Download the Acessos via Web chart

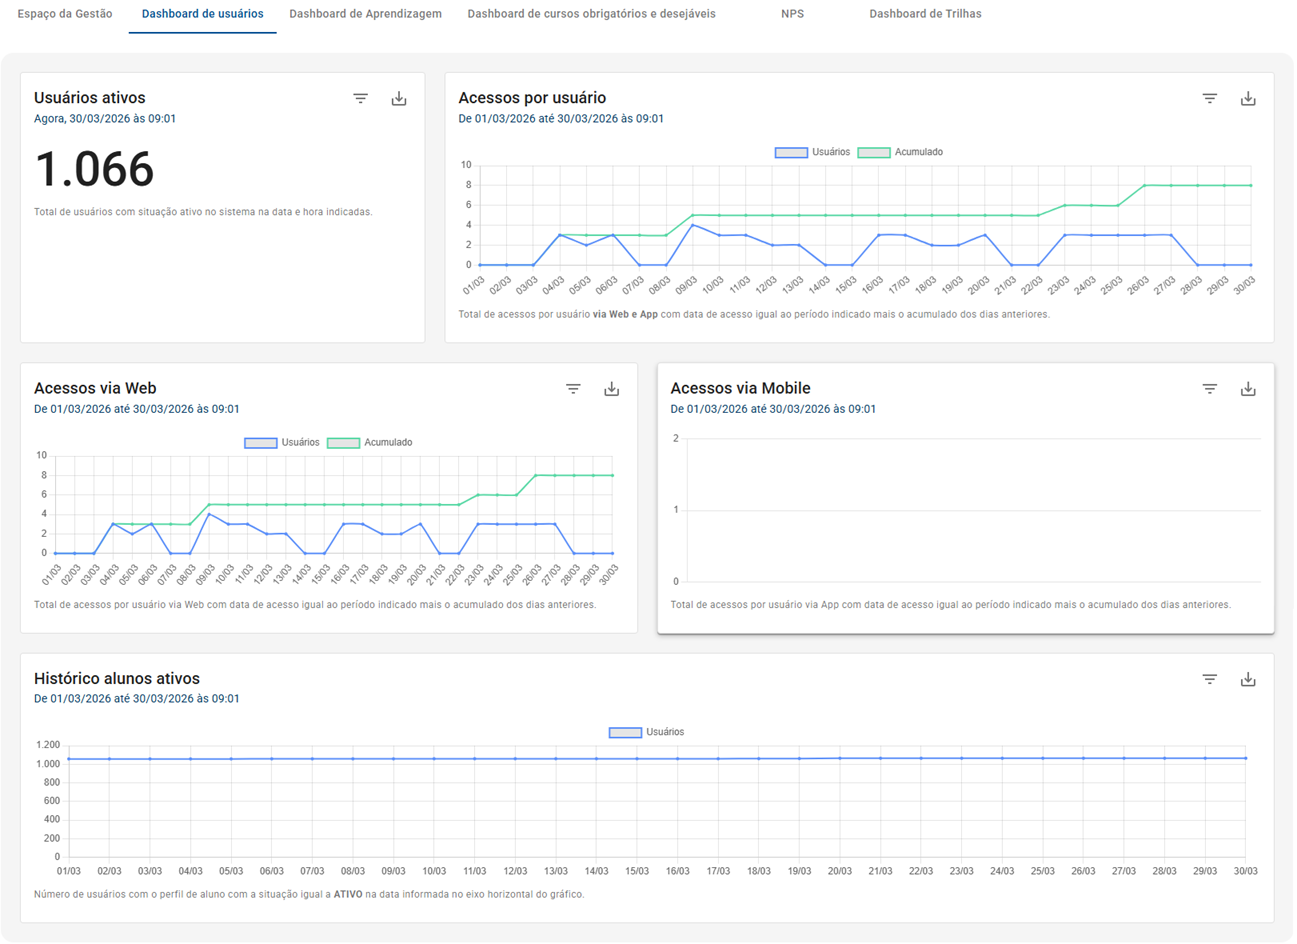pos(611,388)
